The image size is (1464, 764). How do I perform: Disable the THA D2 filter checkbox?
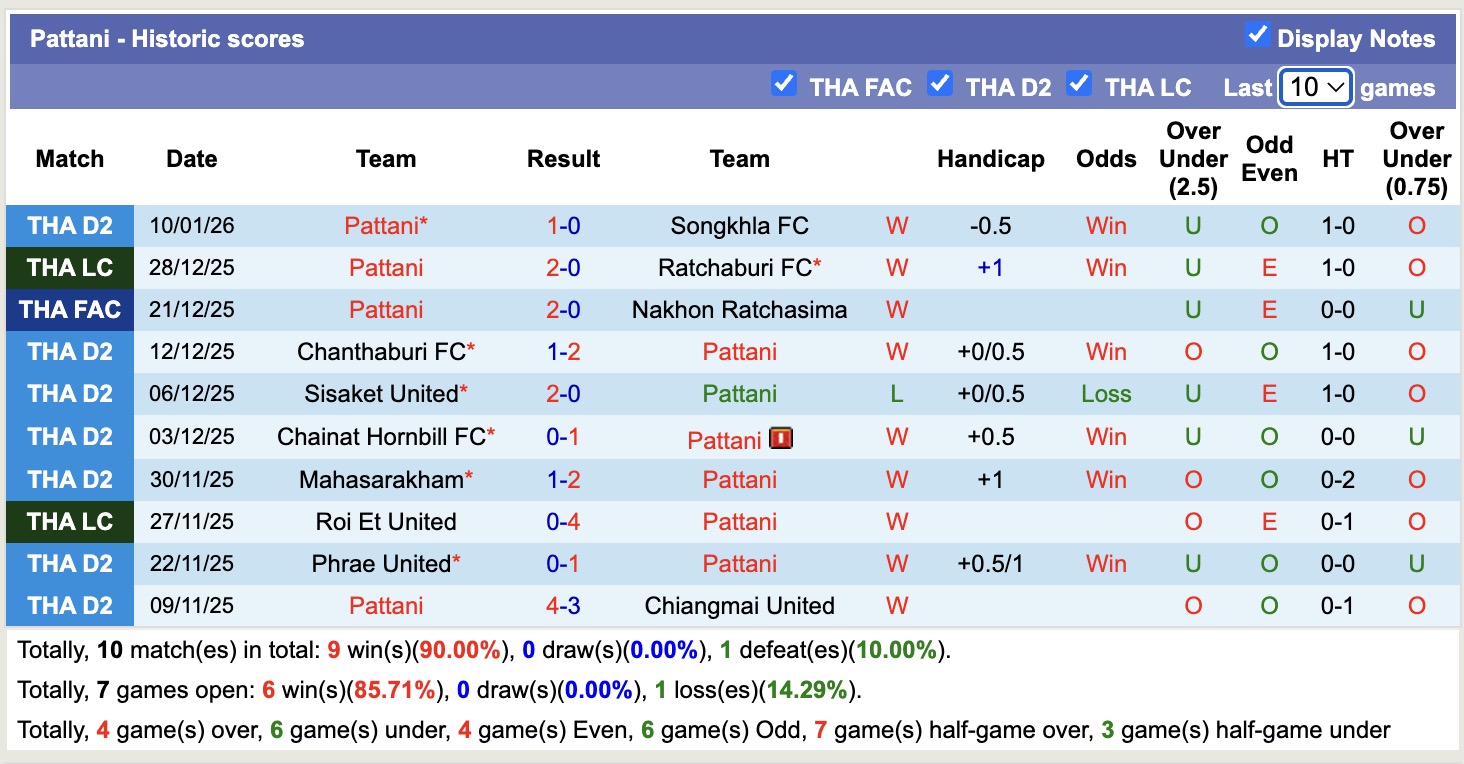(x=940, y=85)
